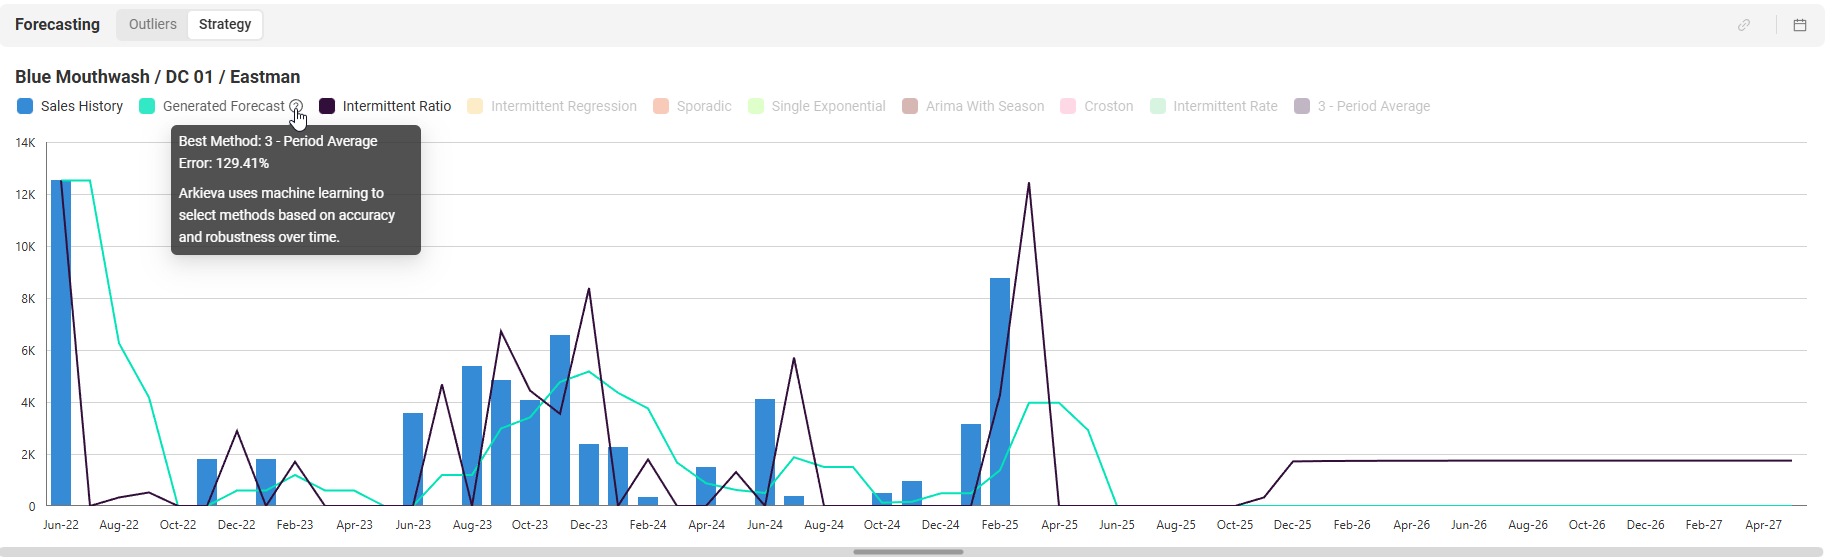Click the Blue Mouthwash / DC 01 title
This screenshot has width=1831, height=560.
pos(157,77)
